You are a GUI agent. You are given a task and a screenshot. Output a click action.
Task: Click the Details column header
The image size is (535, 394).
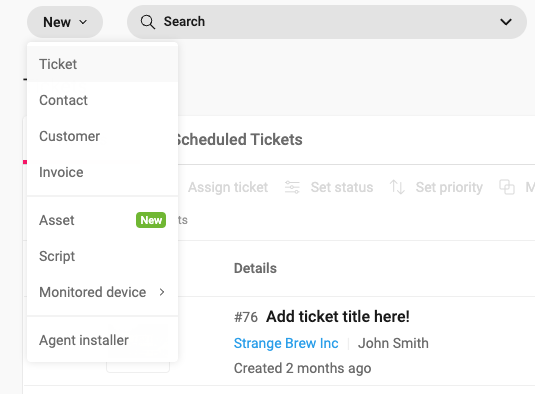pos(255,268)
